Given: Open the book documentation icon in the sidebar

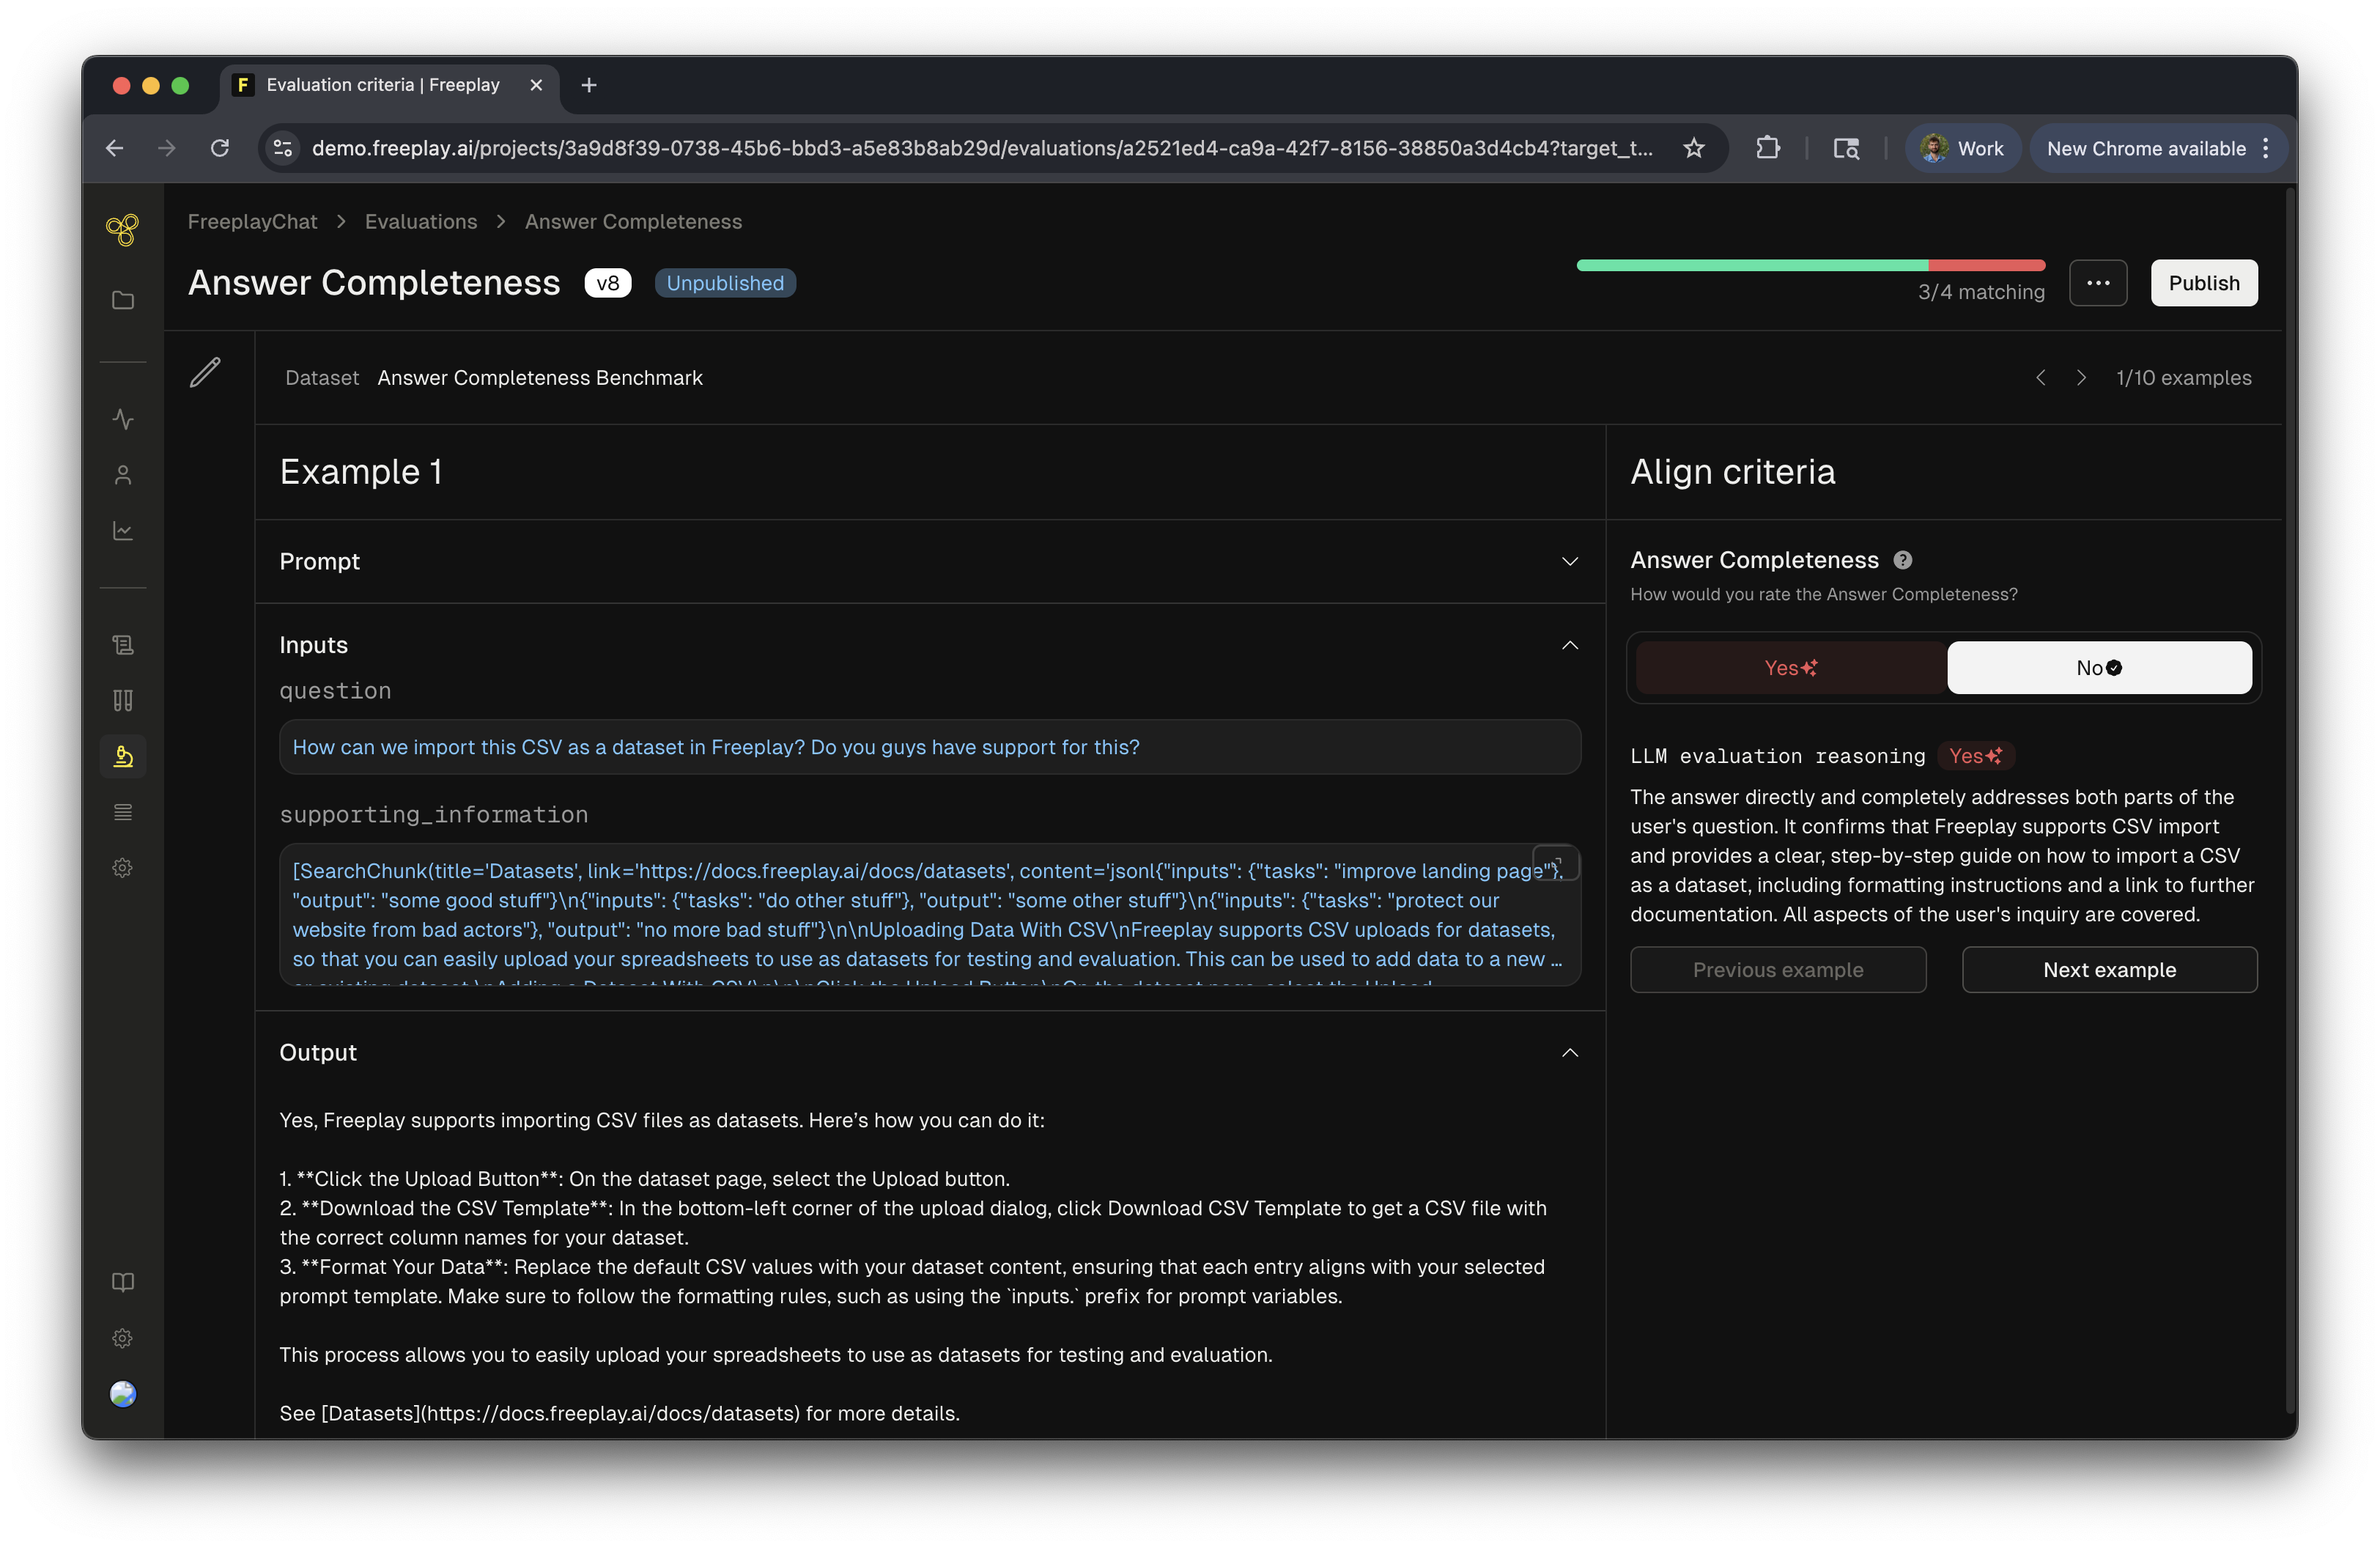Looking at the screenshot, I should [x=123, y=1282].
